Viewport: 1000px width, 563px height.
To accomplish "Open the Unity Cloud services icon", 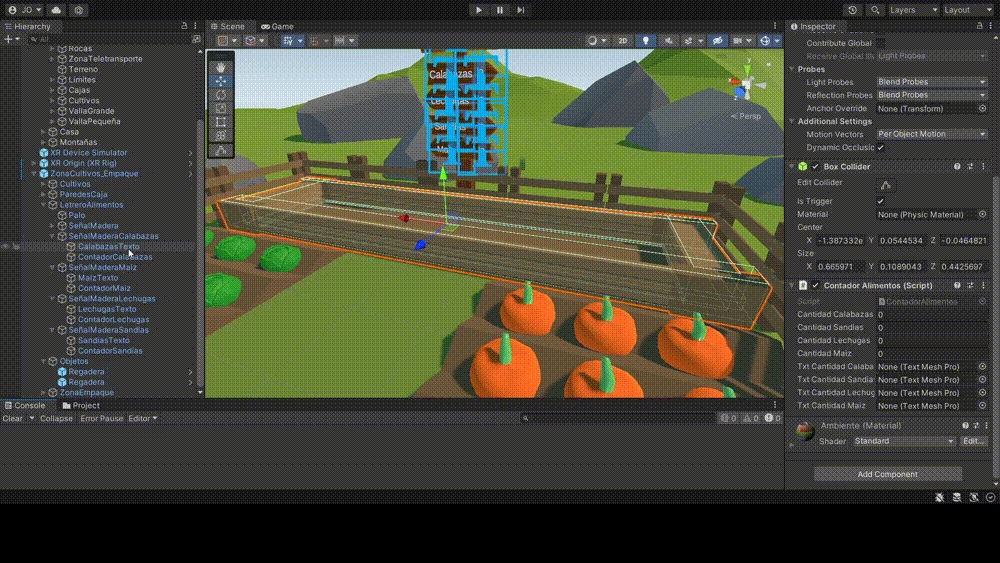I will [x=56, y=10].
